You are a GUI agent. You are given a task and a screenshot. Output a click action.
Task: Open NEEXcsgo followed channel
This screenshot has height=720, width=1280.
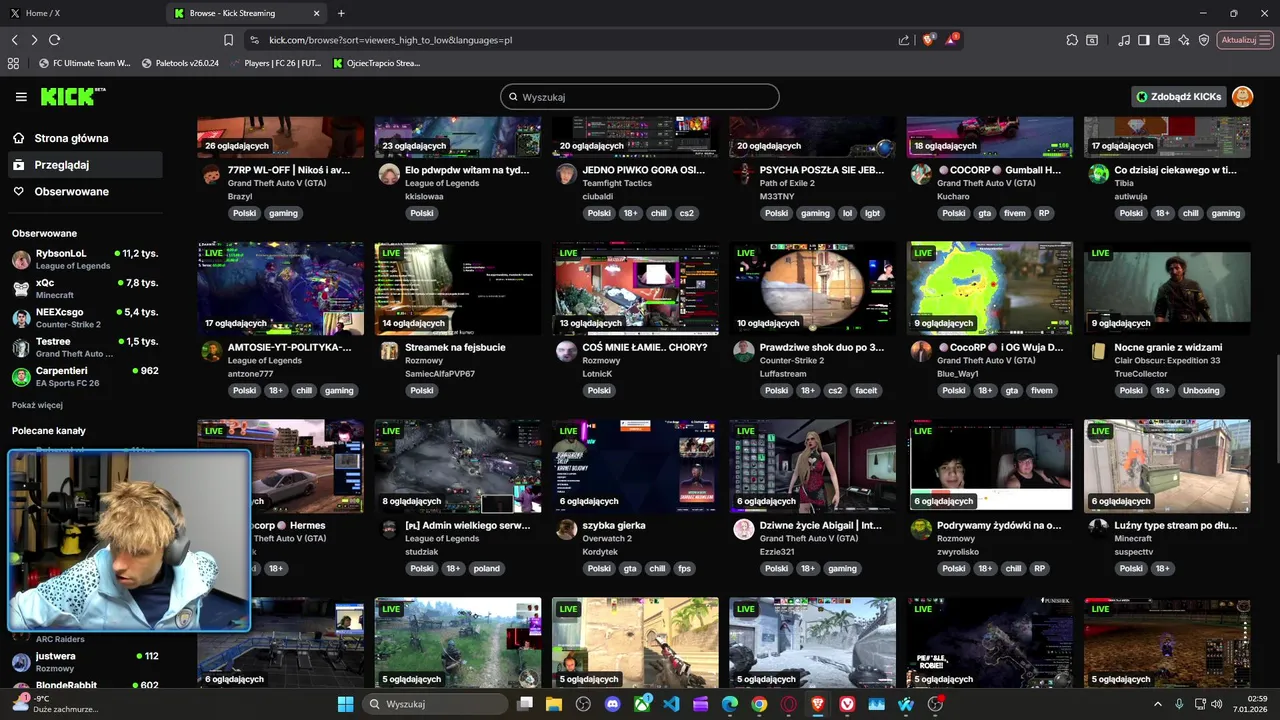[x=85, y=317]
